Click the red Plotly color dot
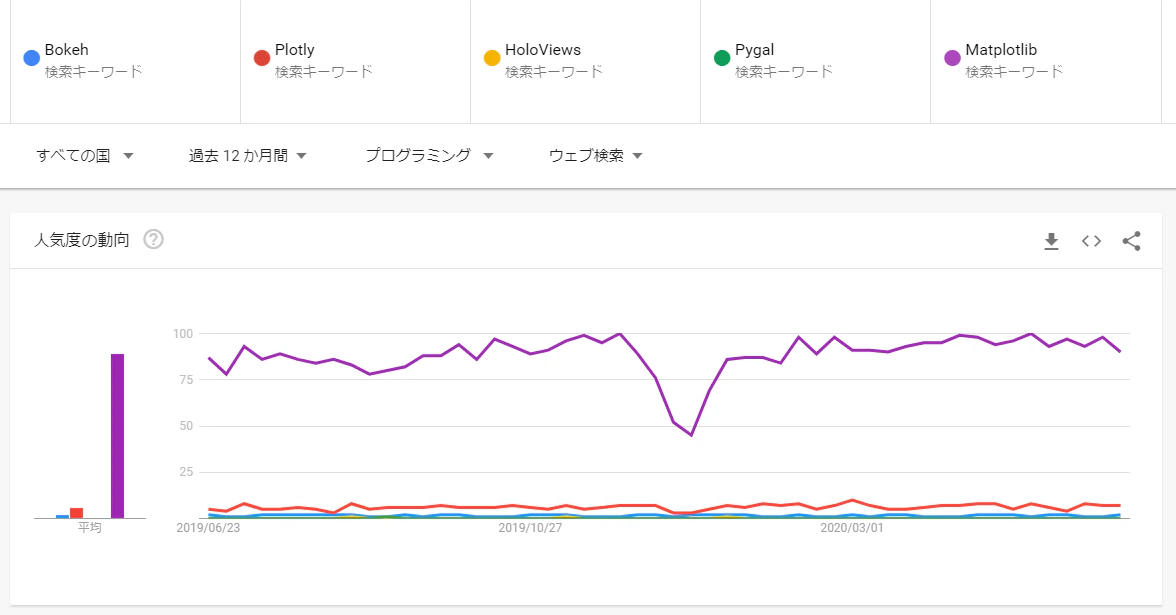 (x=262, y=58)
